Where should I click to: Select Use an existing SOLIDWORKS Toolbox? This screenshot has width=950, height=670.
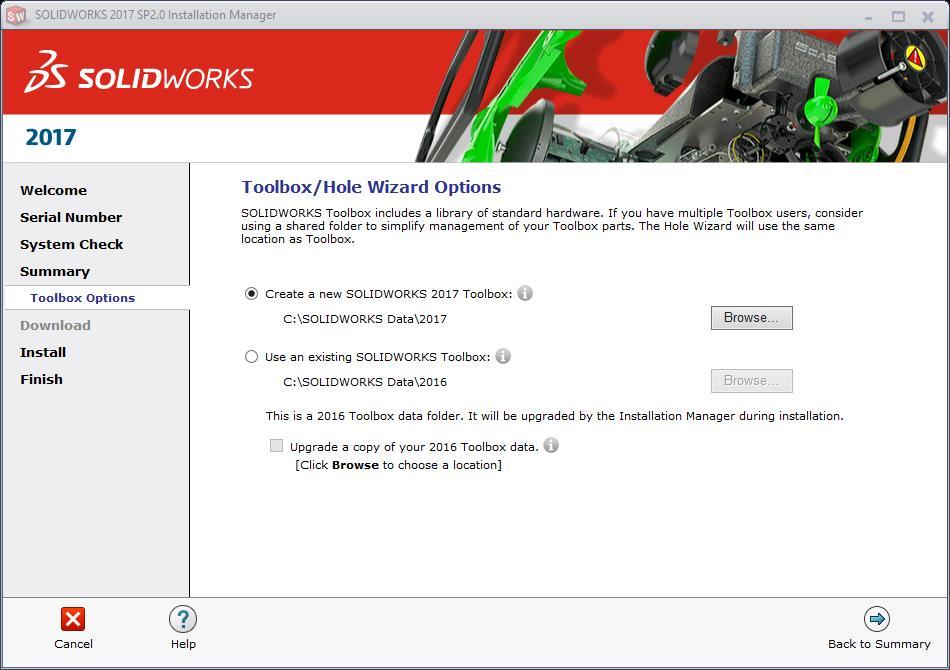[x=251, y=357]
